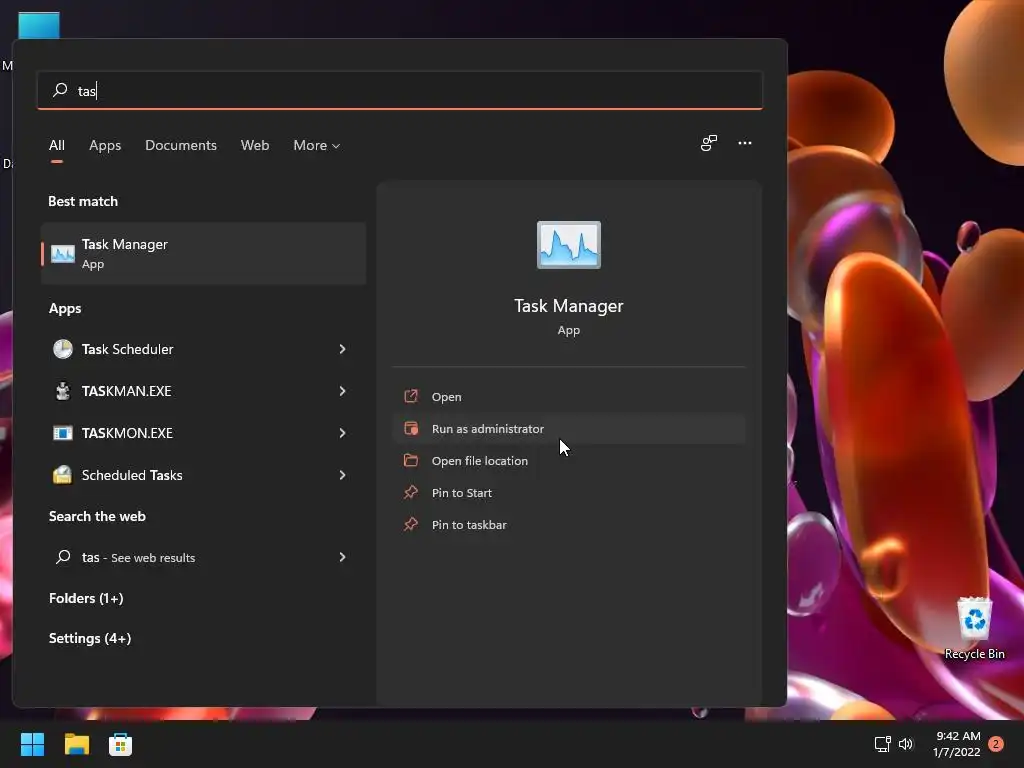Expand the Settings (4+) section
This screenshot has width=1024, height=768.
point(90,638)
